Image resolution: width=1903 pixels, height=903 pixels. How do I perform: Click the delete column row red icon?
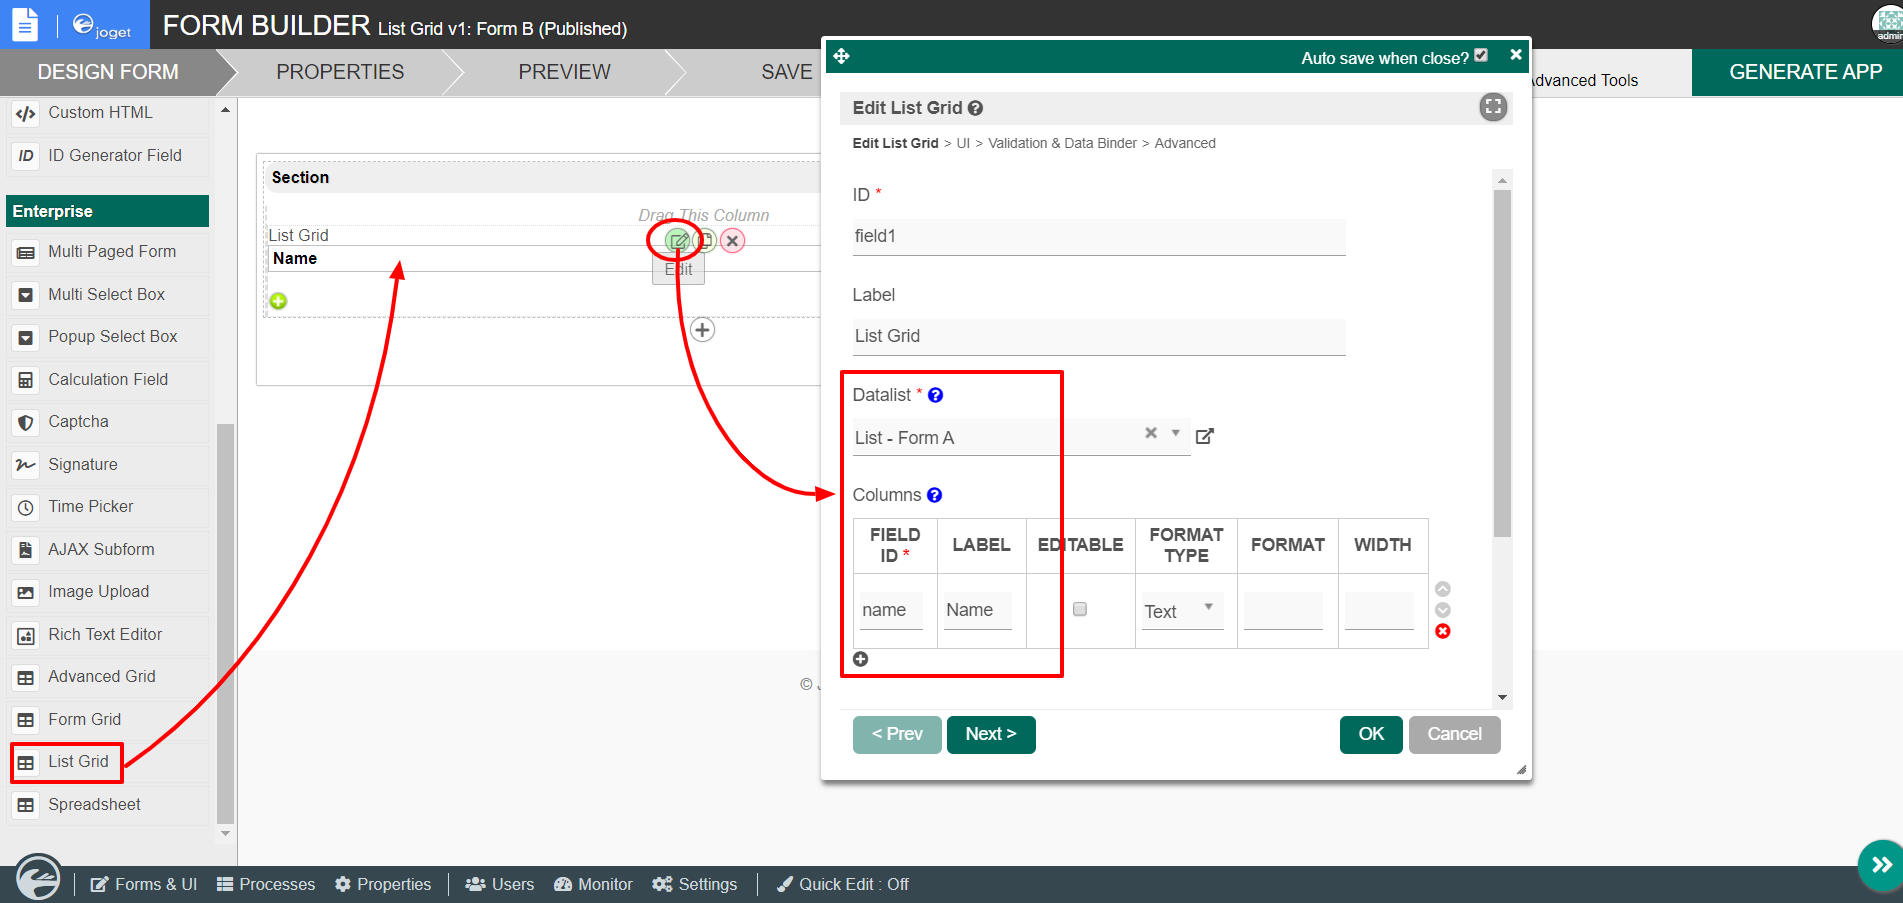coord(1442,631)
